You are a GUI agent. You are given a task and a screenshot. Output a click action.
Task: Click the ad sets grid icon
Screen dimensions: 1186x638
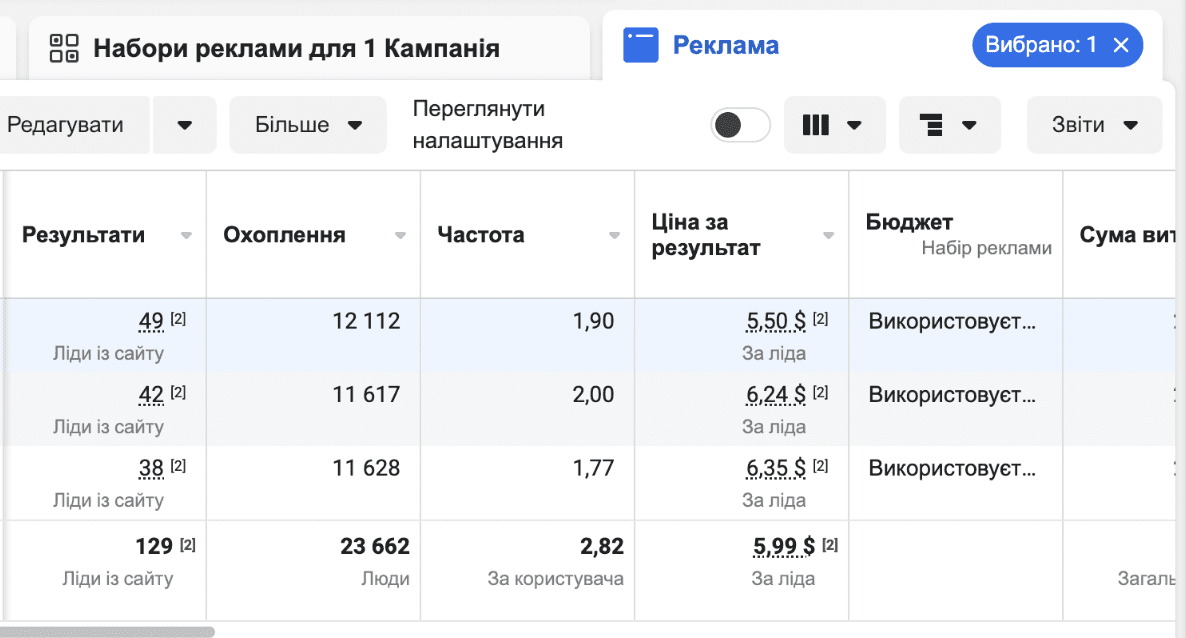[64, 48]
